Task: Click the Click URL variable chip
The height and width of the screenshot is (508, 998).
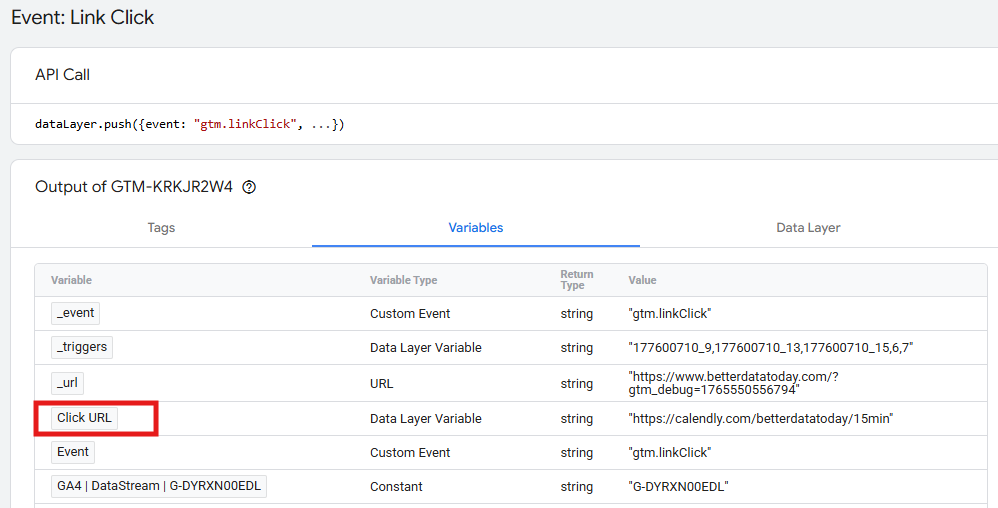Action: pyautogui.click(x=84, y=418)
